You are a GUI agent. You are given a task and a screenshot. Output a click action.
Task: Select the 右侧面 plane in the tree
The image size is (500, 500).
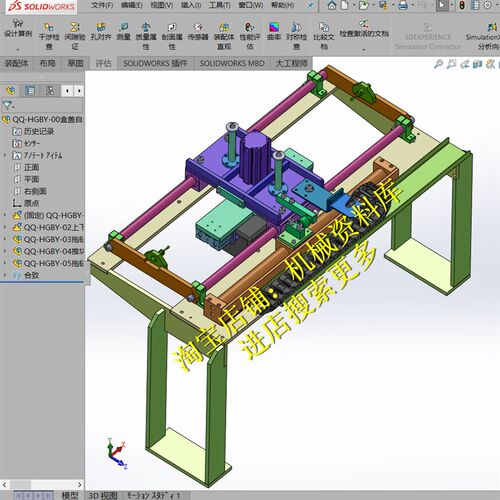point(35,191)
